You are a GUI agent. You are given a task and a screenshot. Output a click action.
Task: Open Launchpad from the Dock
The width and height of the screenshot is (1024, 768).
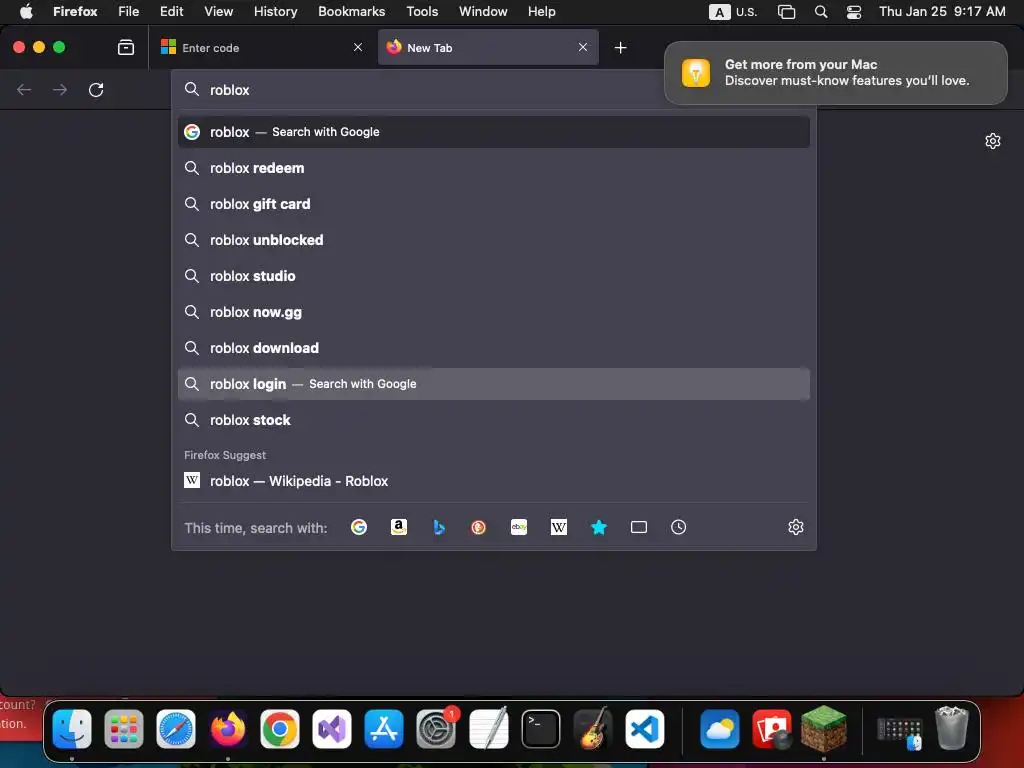click(124, 728)
